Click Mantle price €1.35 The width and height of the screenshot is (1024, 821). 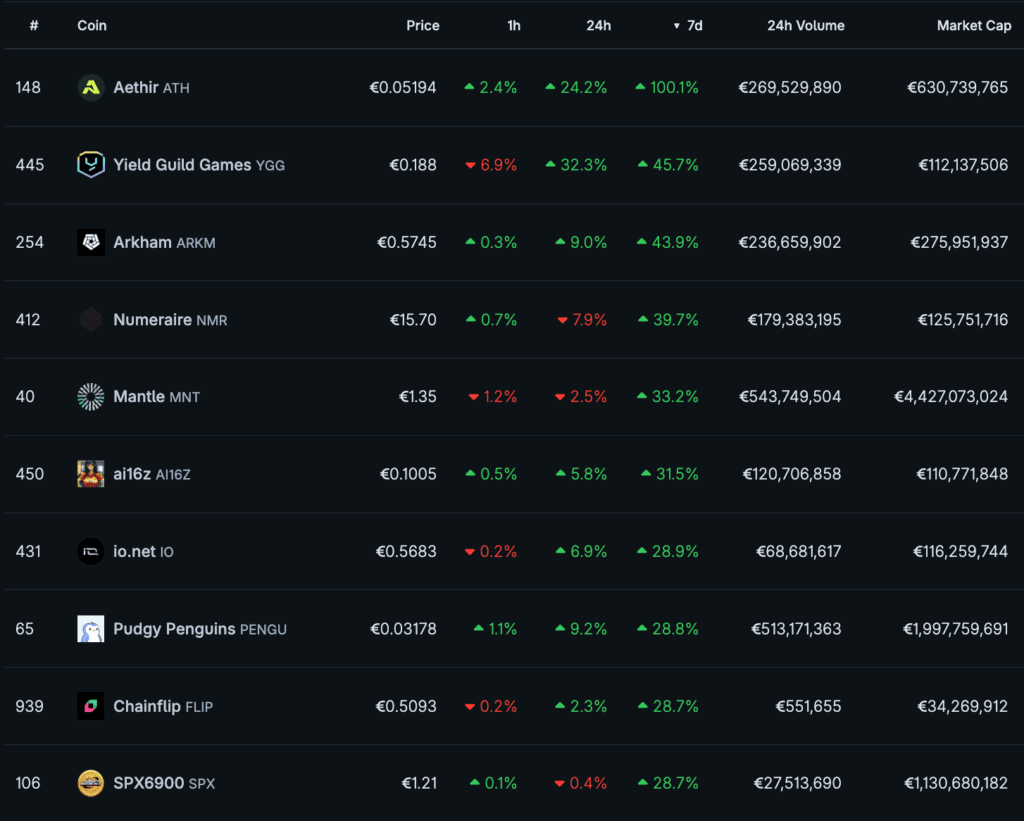[417, 396]
